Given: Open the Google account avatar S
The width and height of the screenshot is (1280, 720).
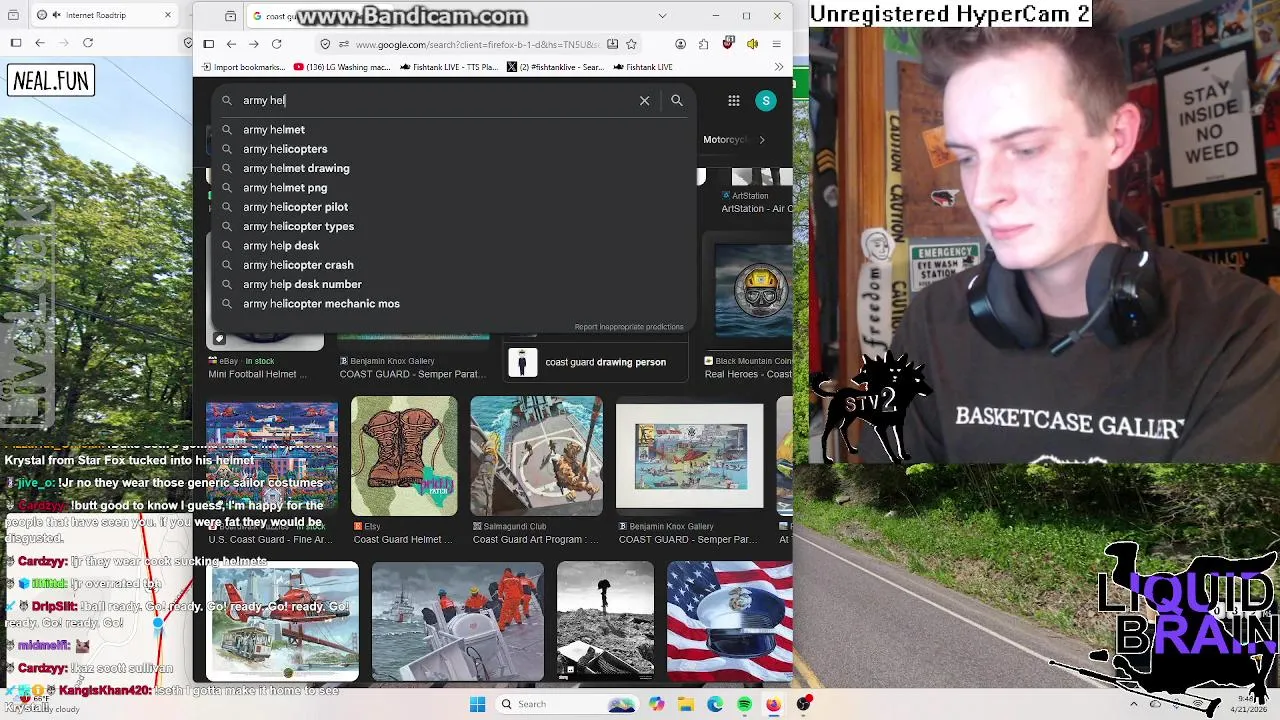Looking at the screenshot, I should [x=766, y=100].
